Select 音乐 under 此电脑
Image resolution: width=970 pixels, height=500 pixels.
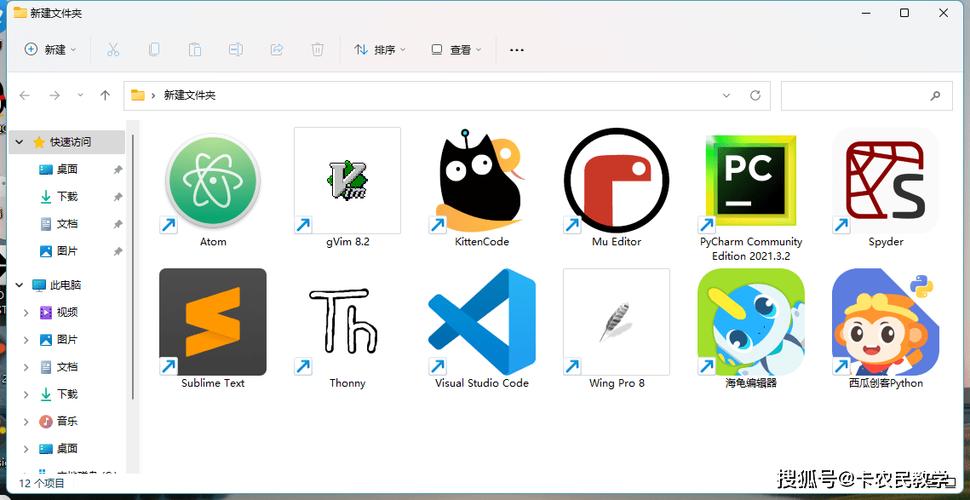(66, 421)
